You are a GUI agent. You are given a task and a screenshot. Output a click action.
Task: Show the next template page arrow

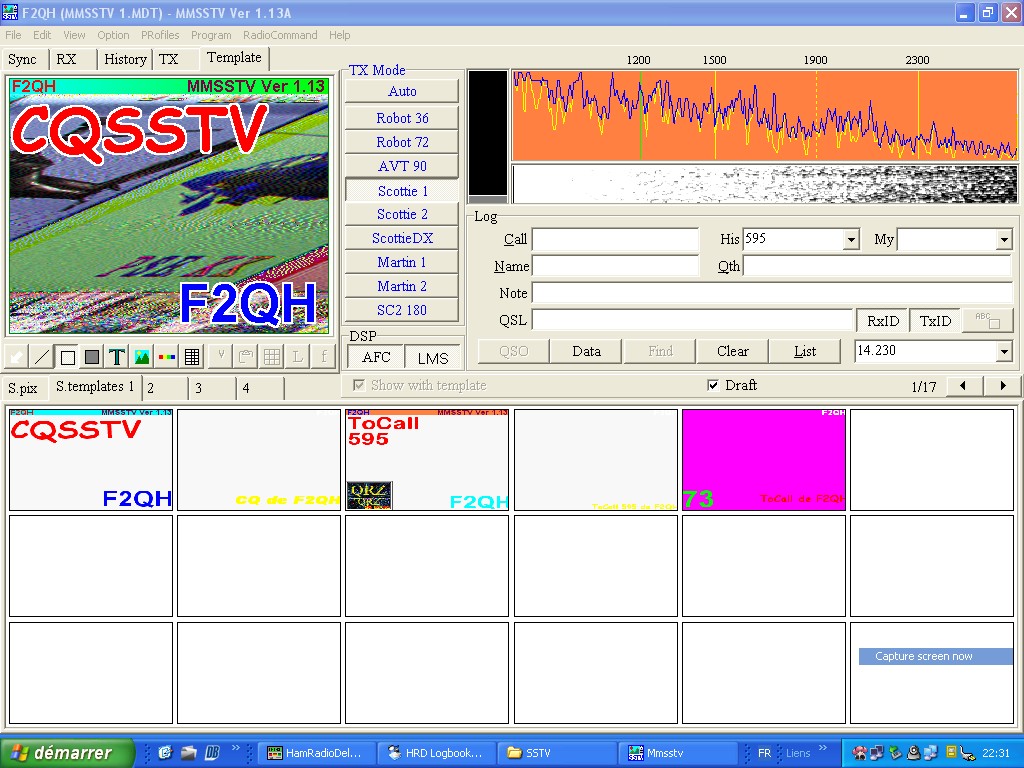tap(1003, 386)
